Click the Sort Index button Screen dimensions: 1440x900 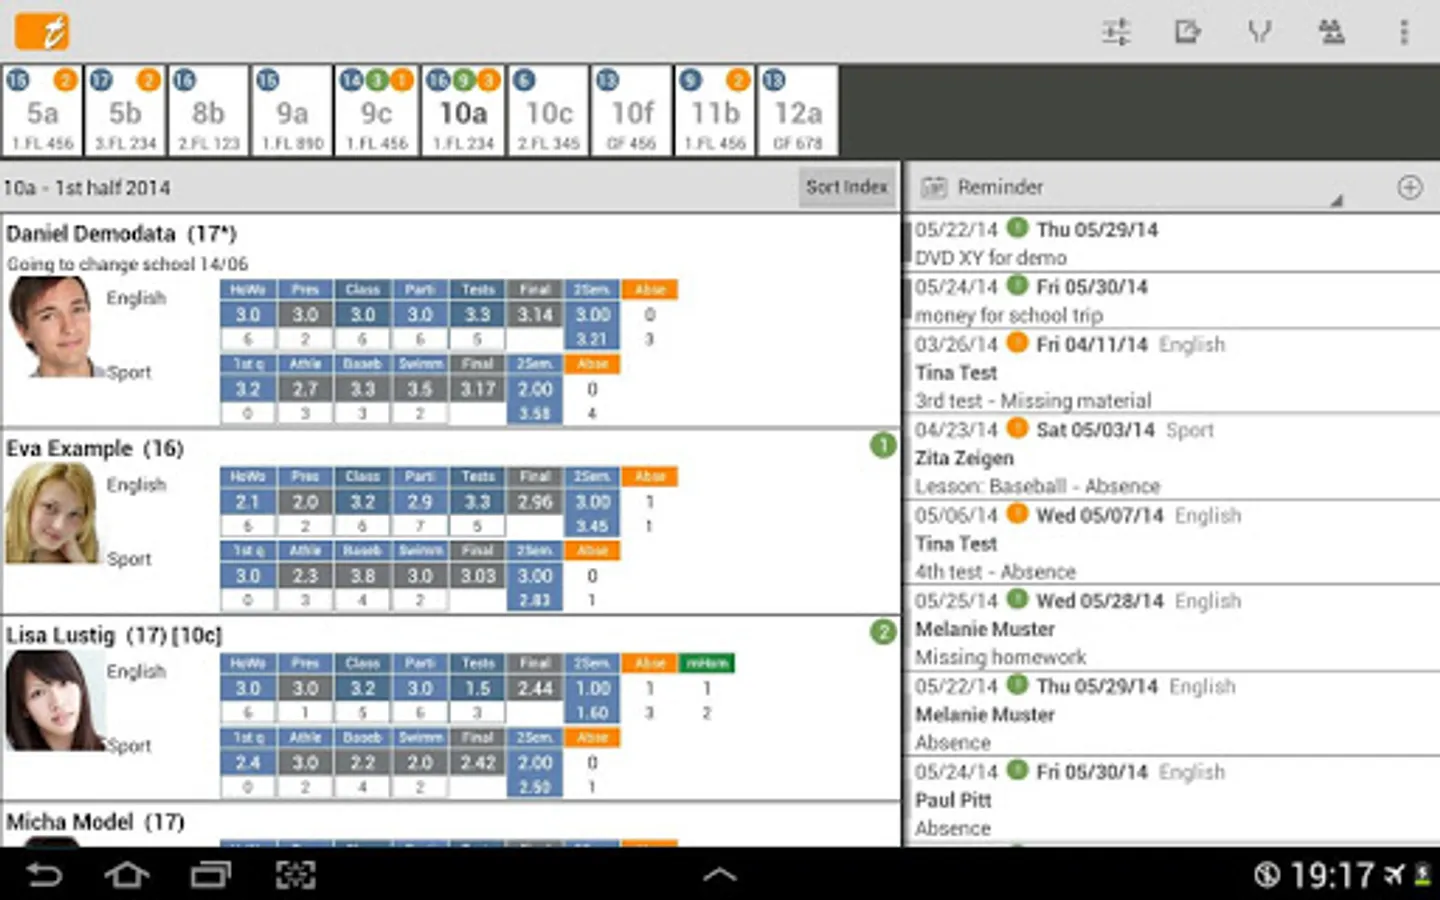[846, 187]
